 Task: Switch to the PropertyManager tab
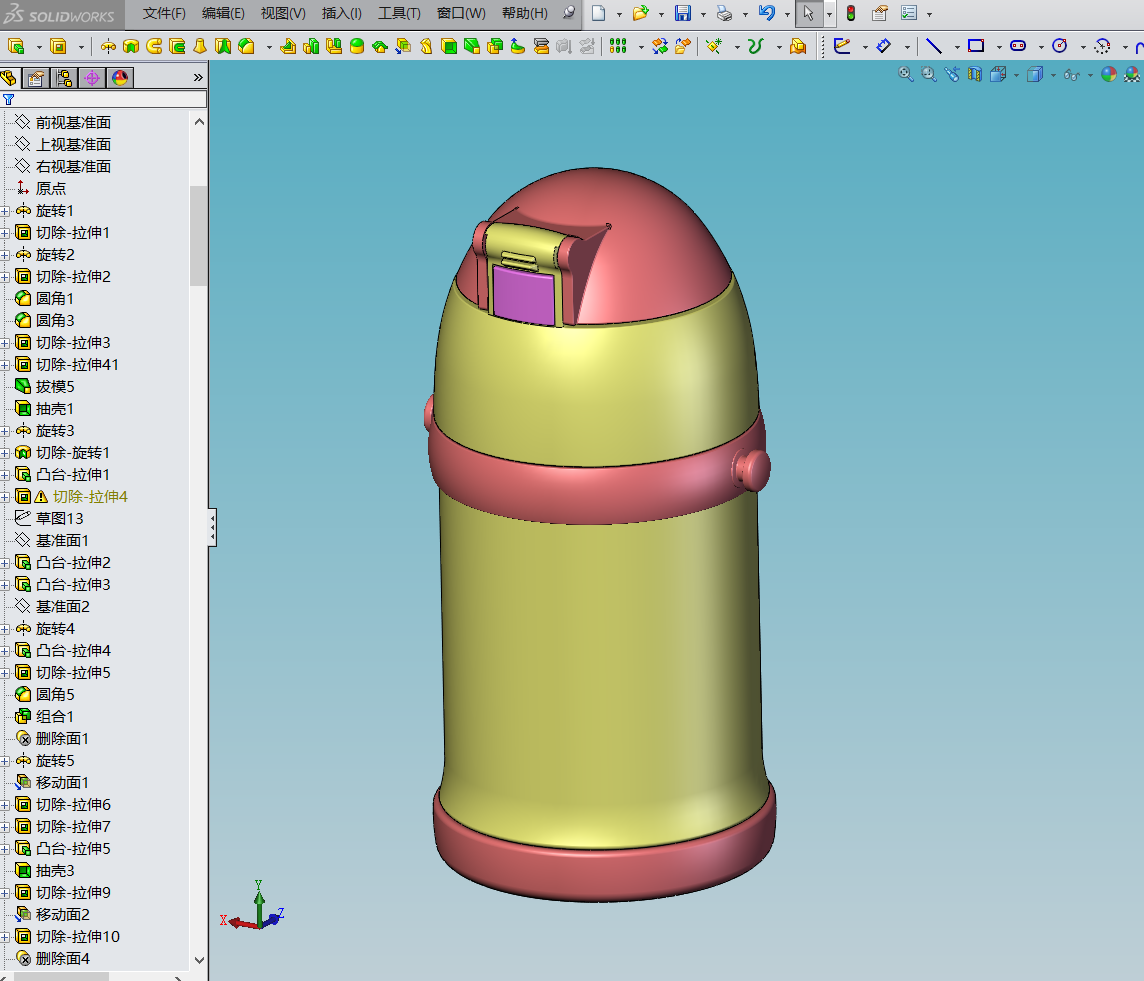click(x=36, y=77)
